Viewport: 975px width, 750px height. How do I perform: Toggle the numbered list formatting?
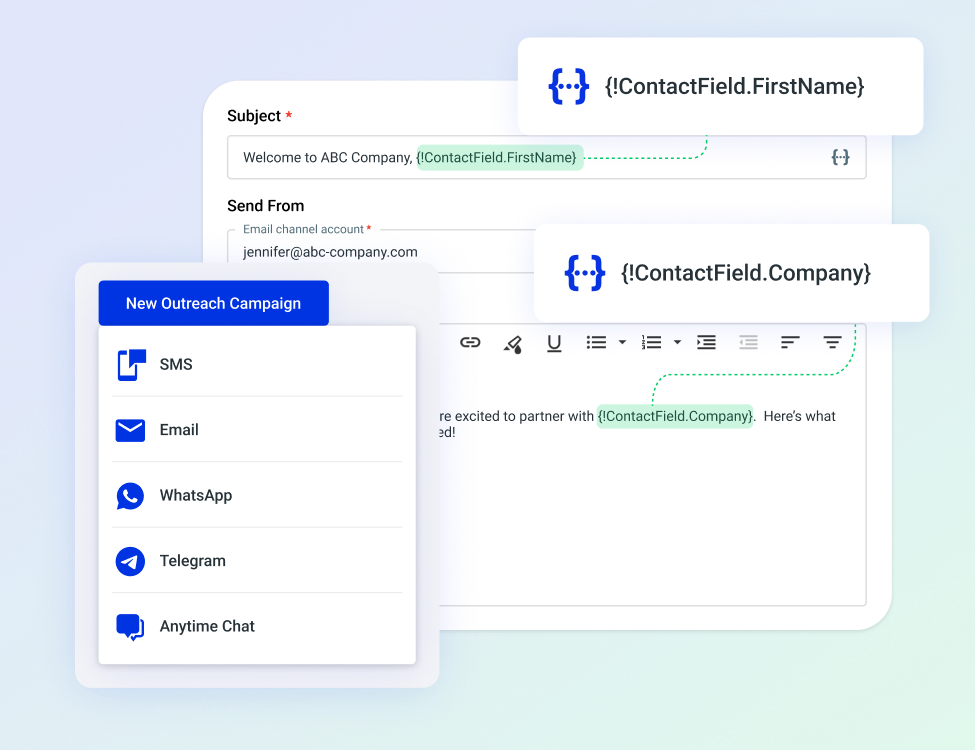pyautogui.click(x=650, y=342)
